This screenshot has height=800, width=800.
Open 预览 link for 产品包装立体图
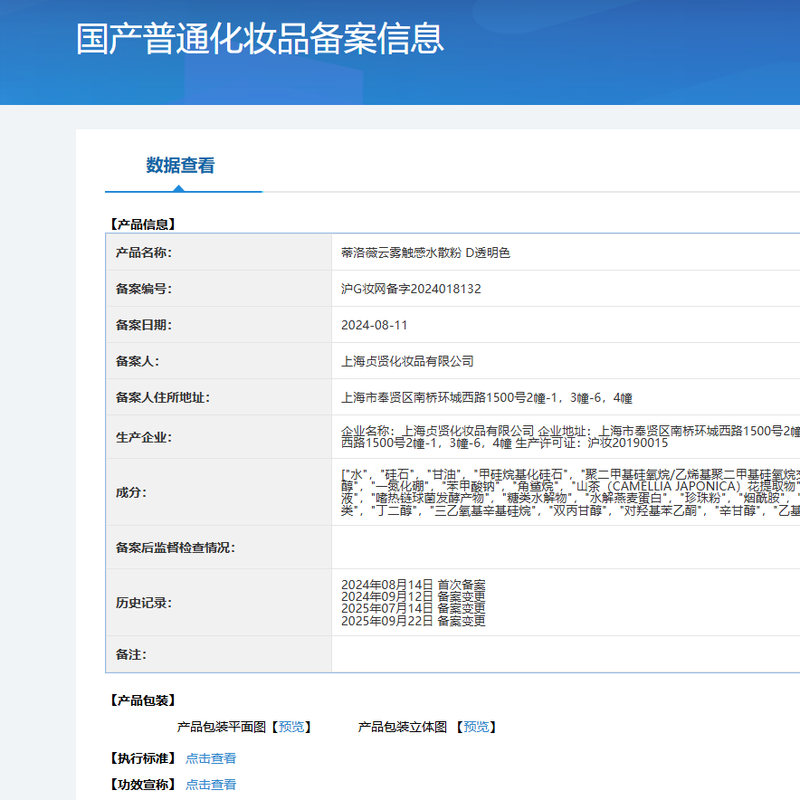[478, 727]
